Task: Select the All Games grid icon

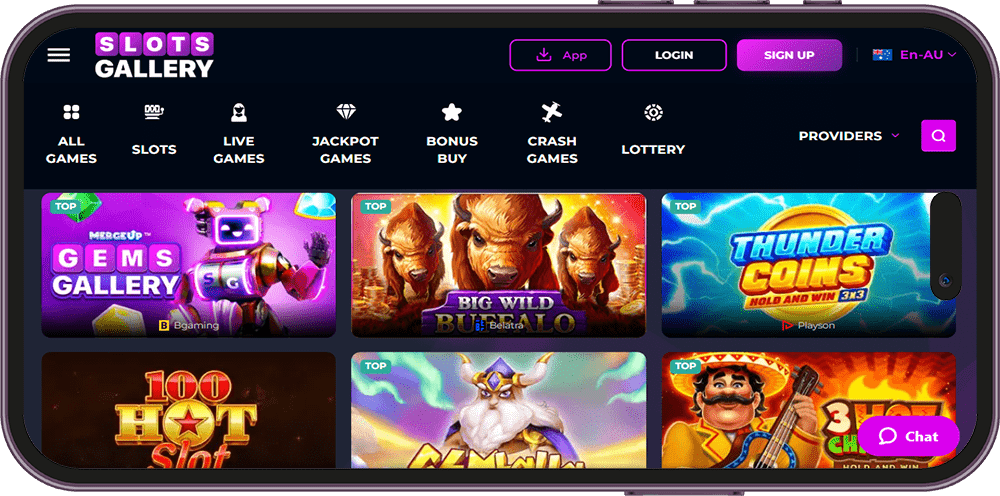Action: pos(71,113)
